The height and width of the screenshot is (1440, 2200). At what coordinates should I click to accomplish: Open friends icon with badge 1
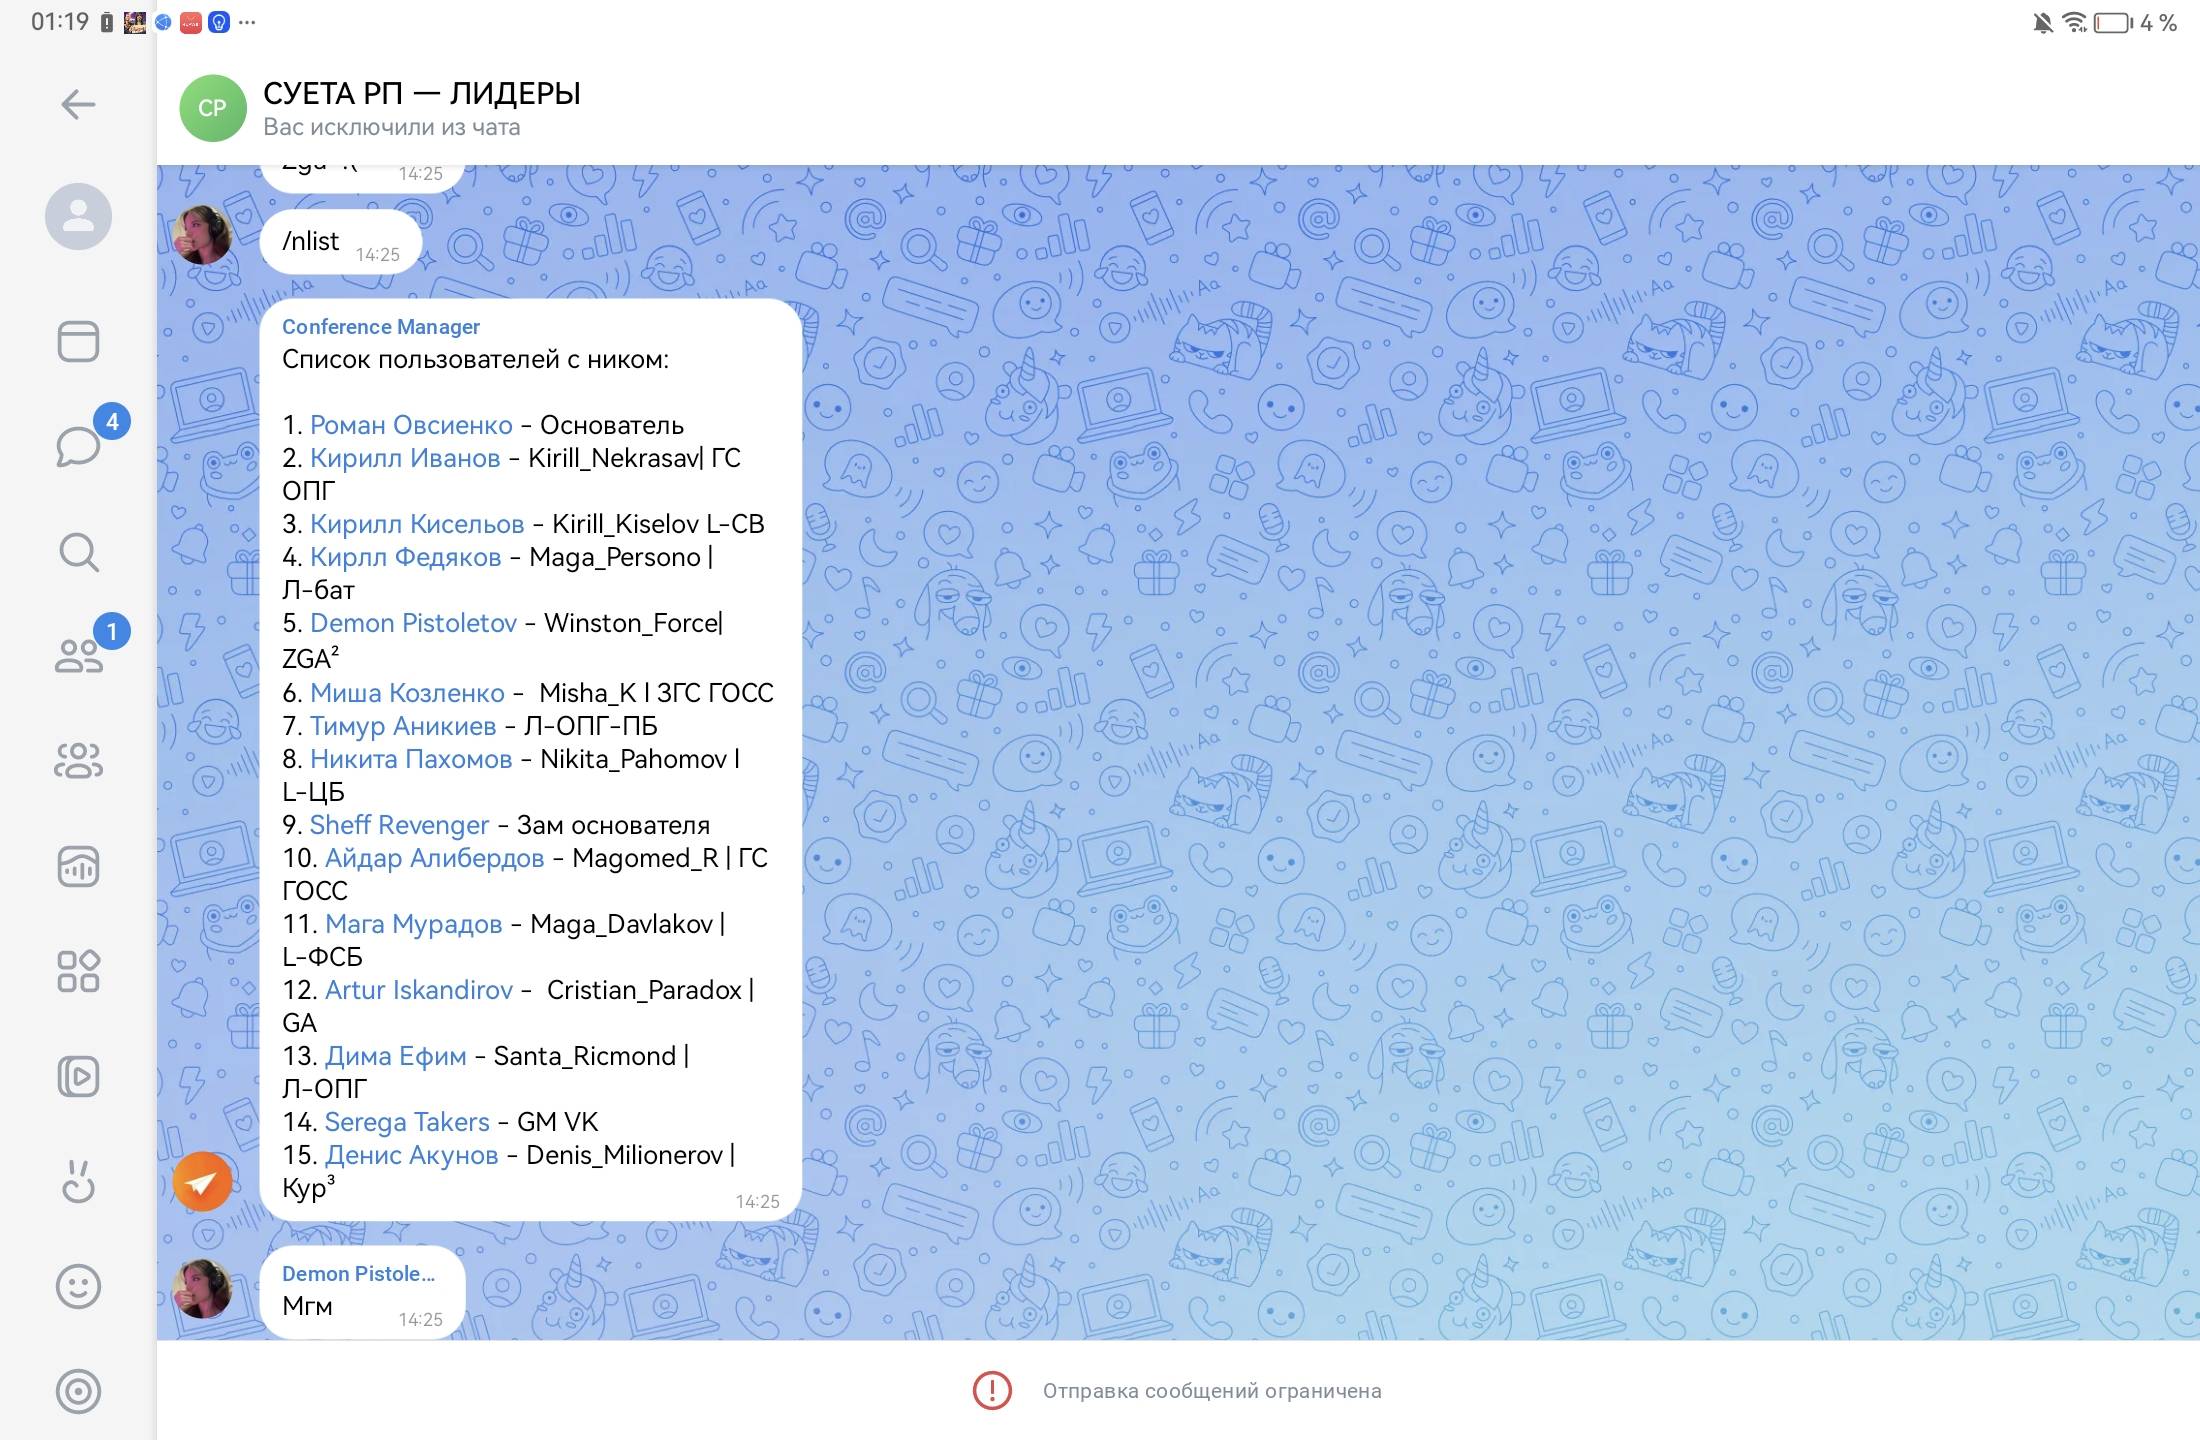pyautogui.click(x=78, y=656)
